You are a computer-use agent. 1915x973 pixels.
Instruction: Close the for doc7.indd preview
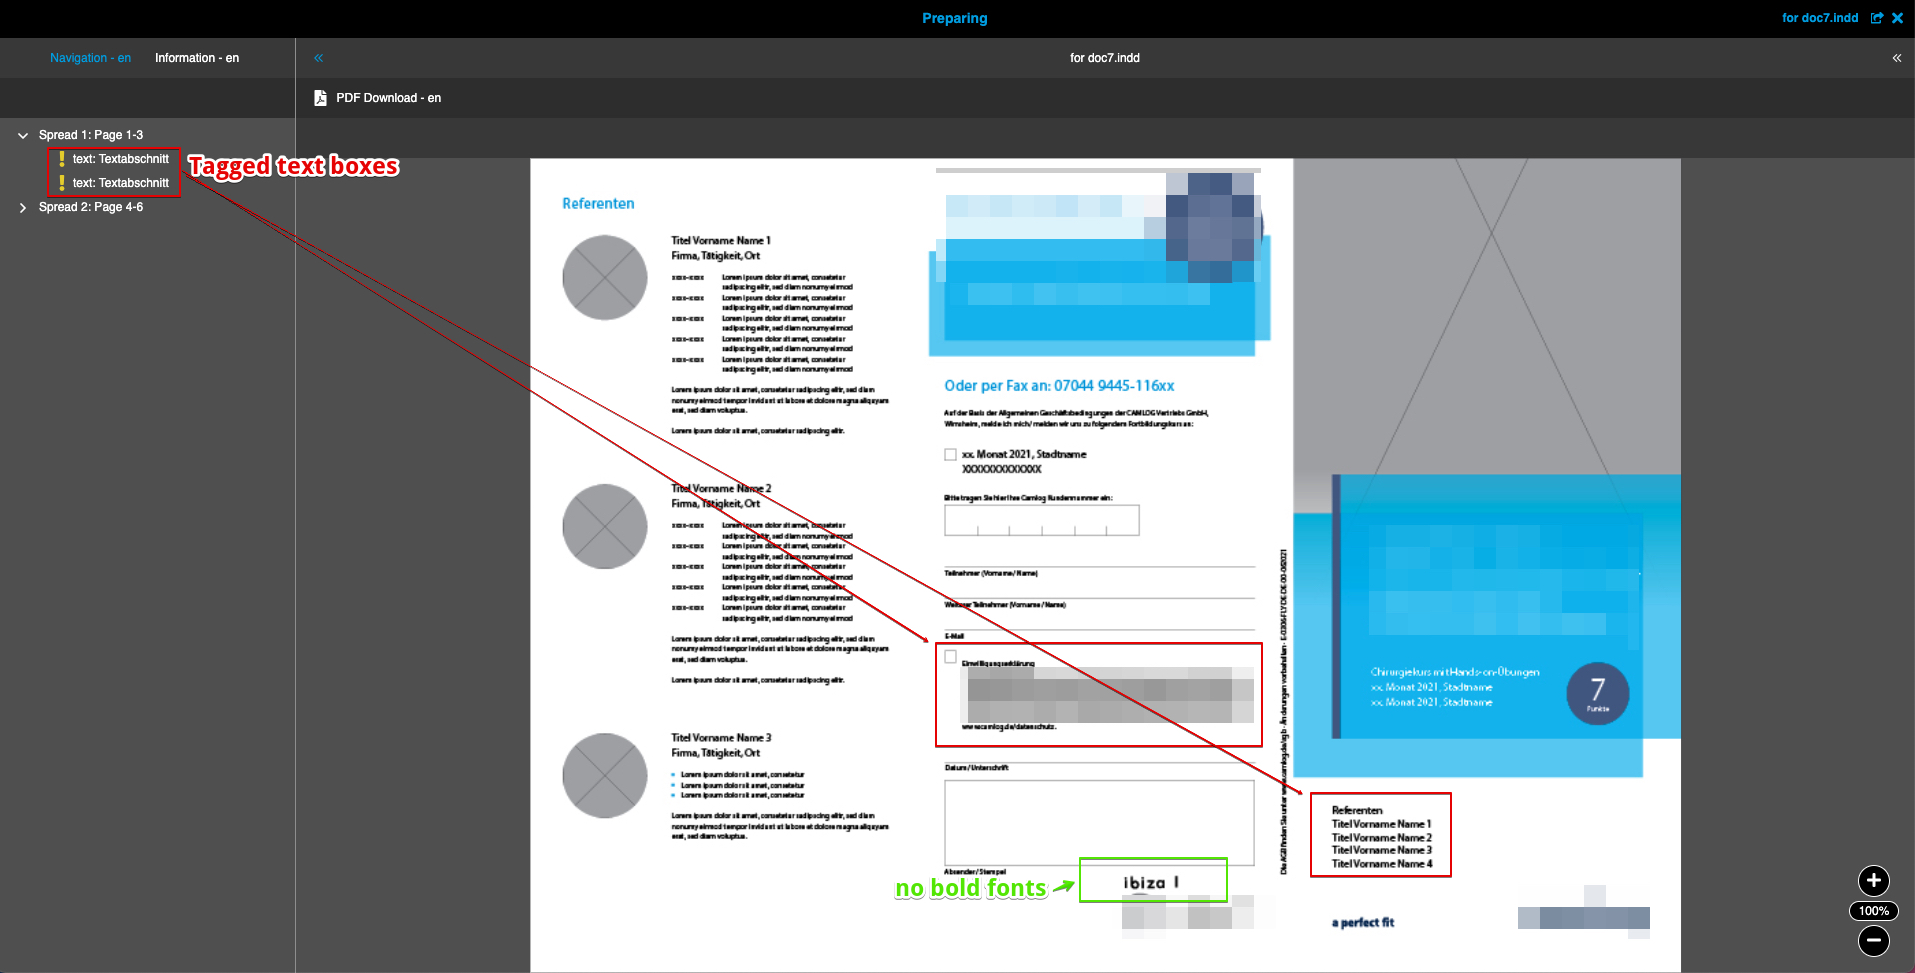tap(1897, 18)
